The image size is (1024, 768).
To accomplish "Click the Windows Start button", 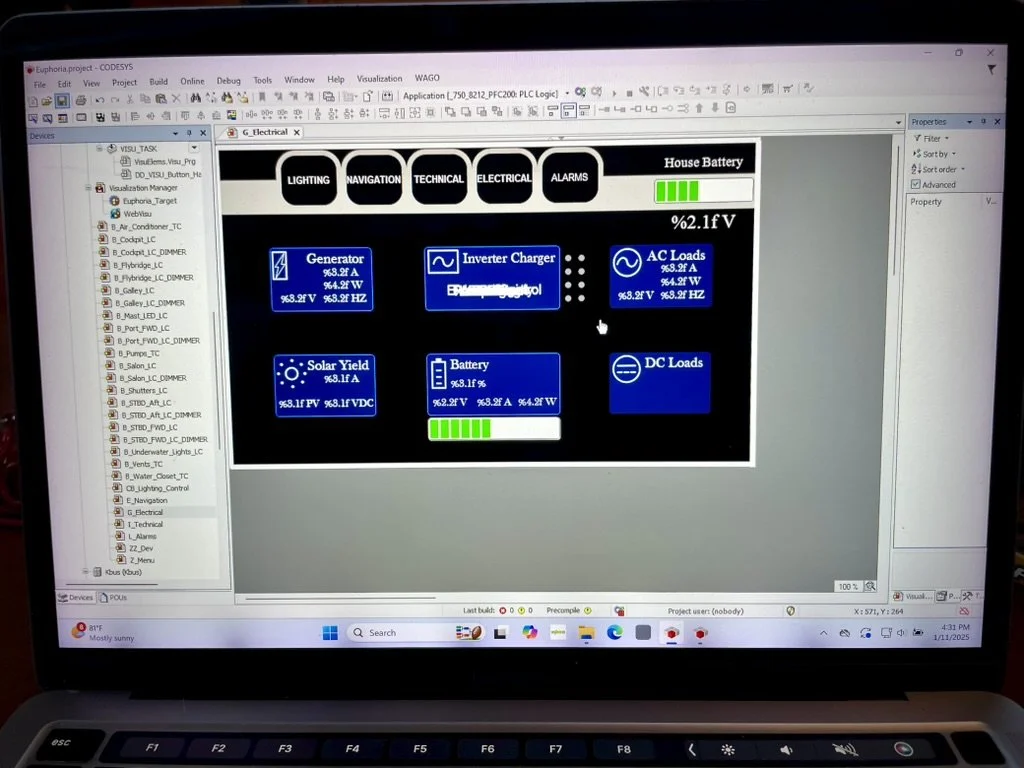I will coord(330,632).
